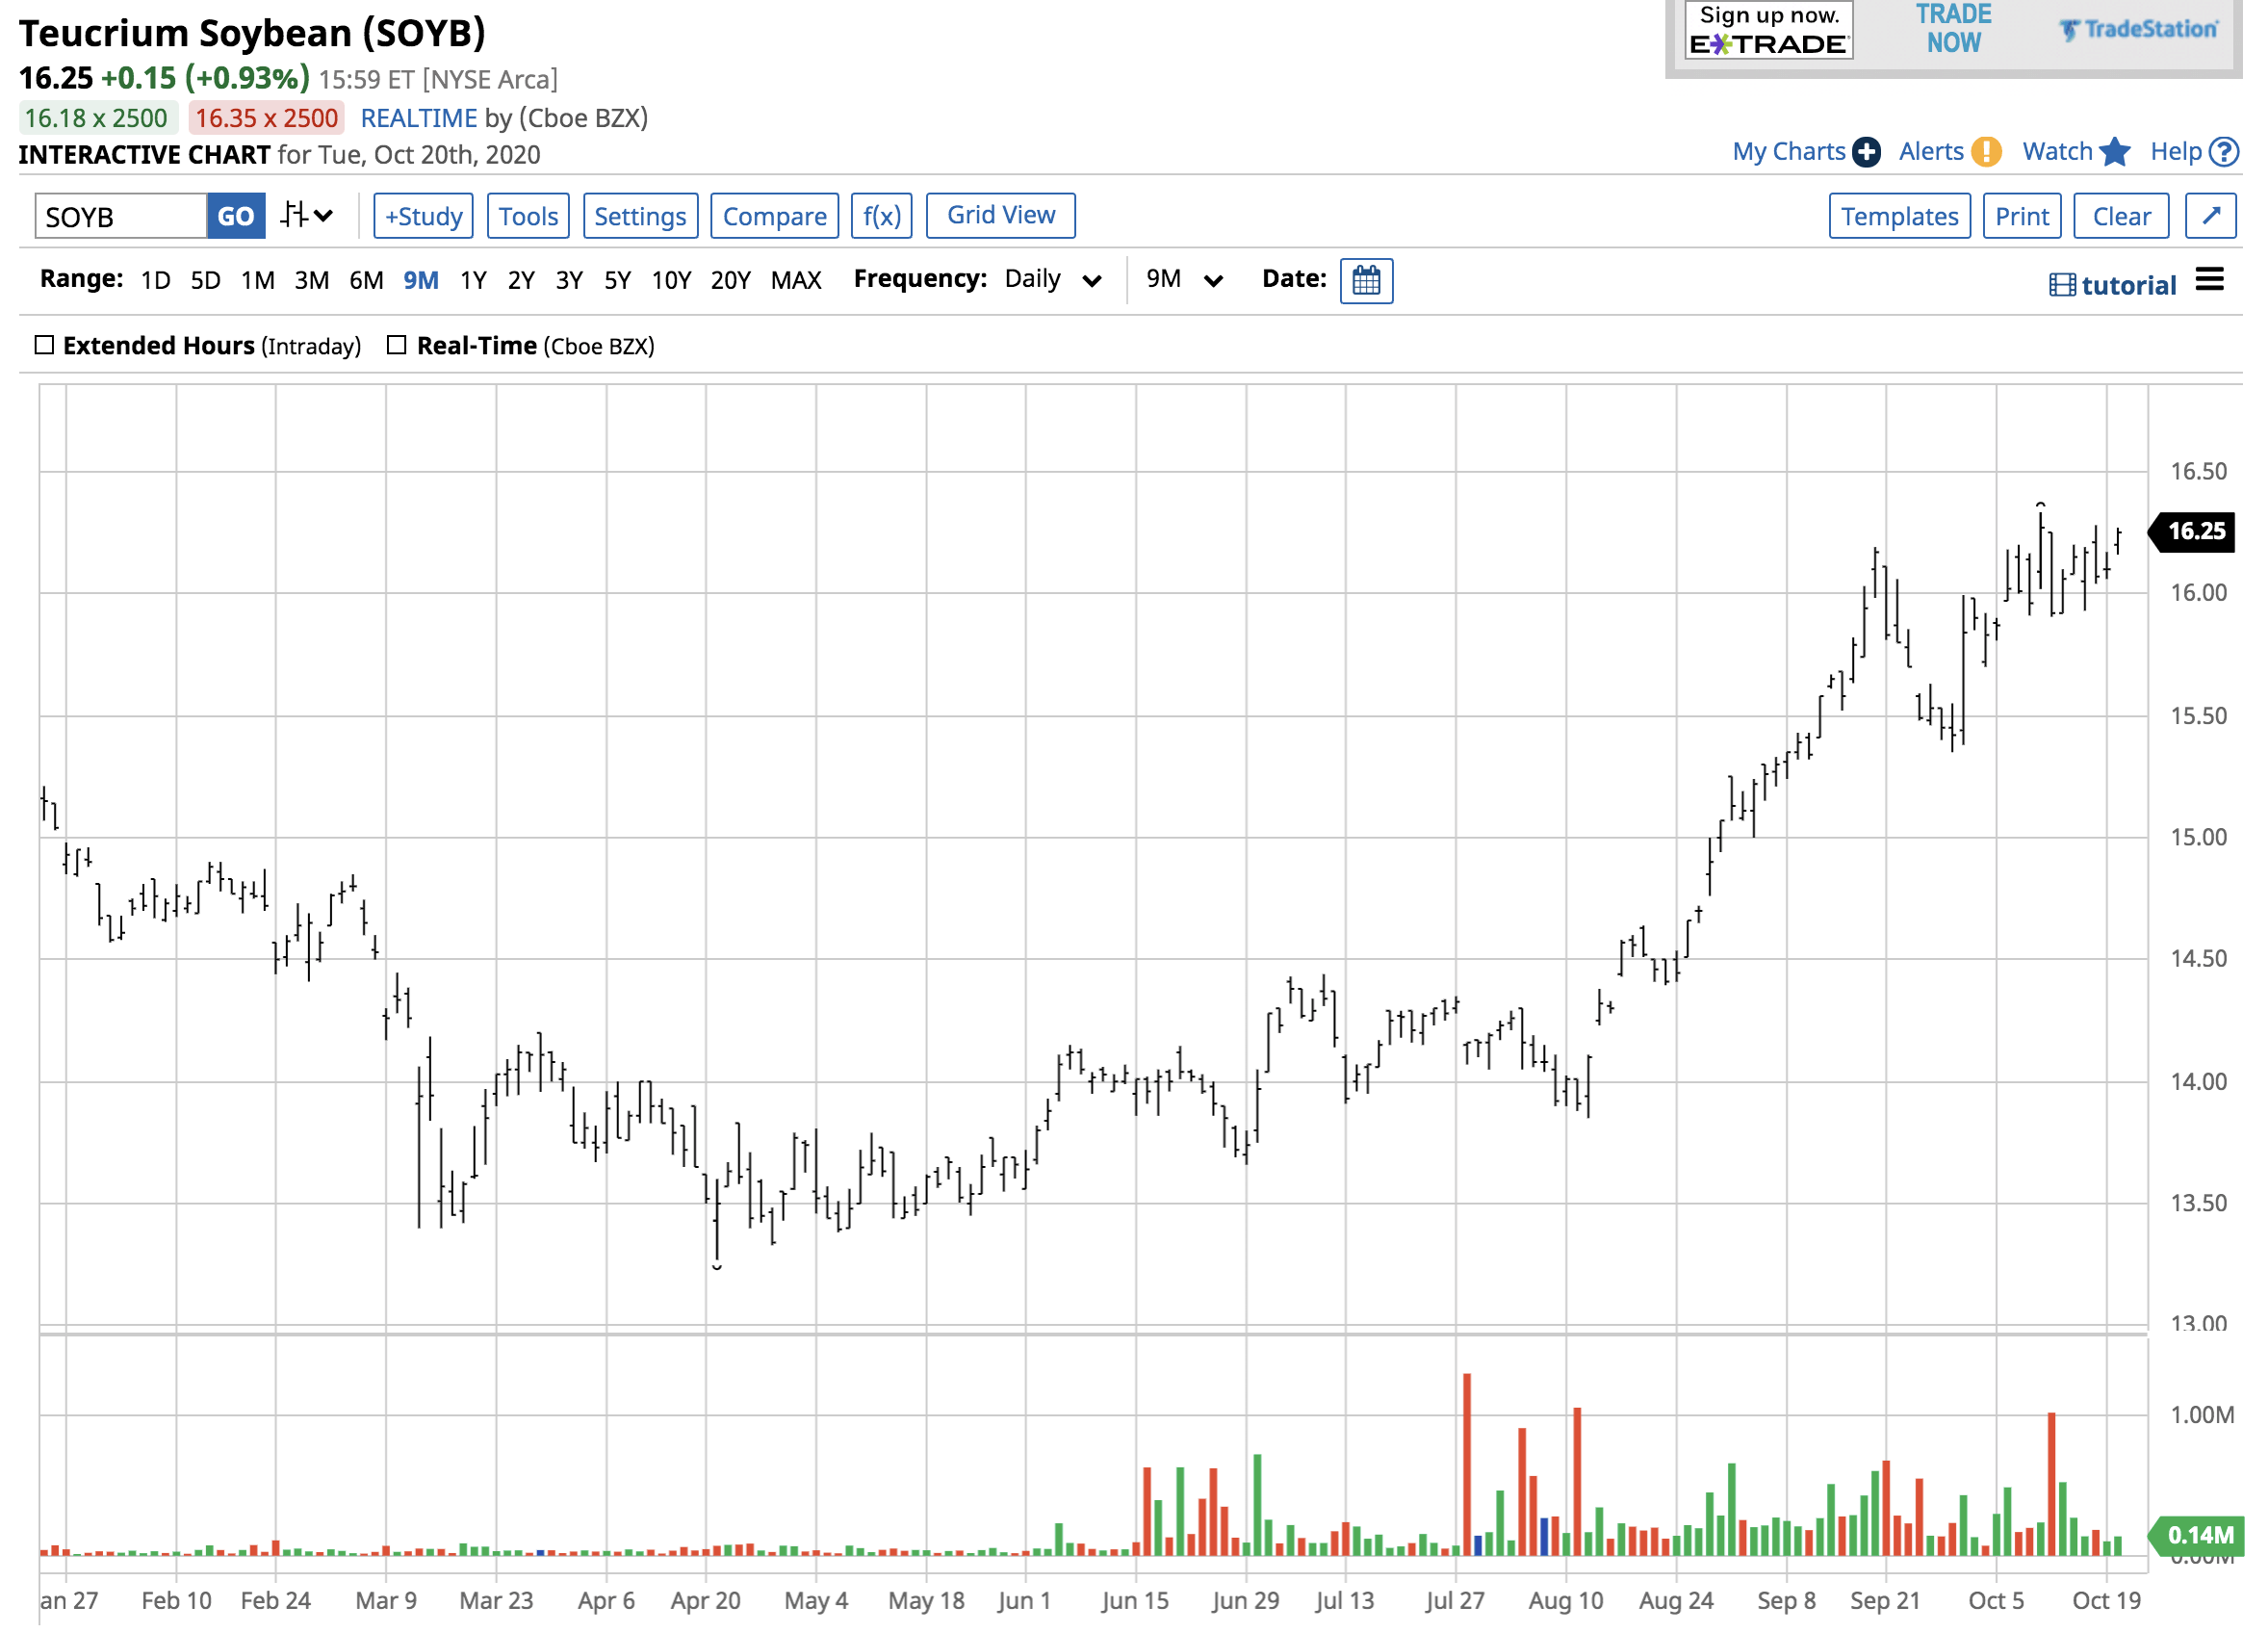
Task: Click the SOYB symbol input field
Action: 121,216
